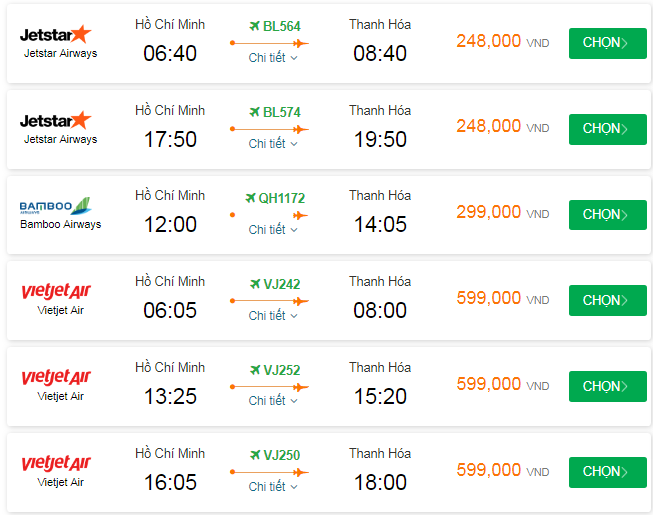
Task: Choose the 06:40 Jetstar flight with CHỌN
Action: point(607,43)
